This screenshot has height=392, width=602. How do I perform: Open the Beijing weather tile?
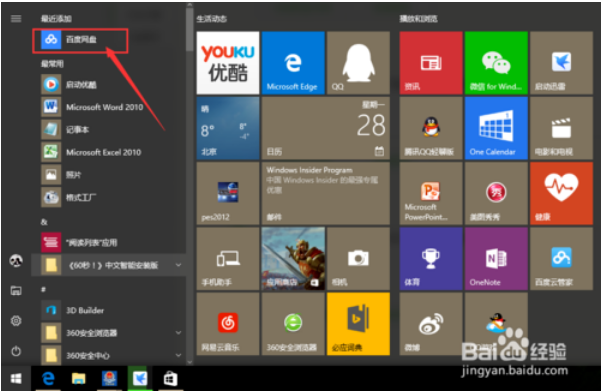[x=228, y=128]
